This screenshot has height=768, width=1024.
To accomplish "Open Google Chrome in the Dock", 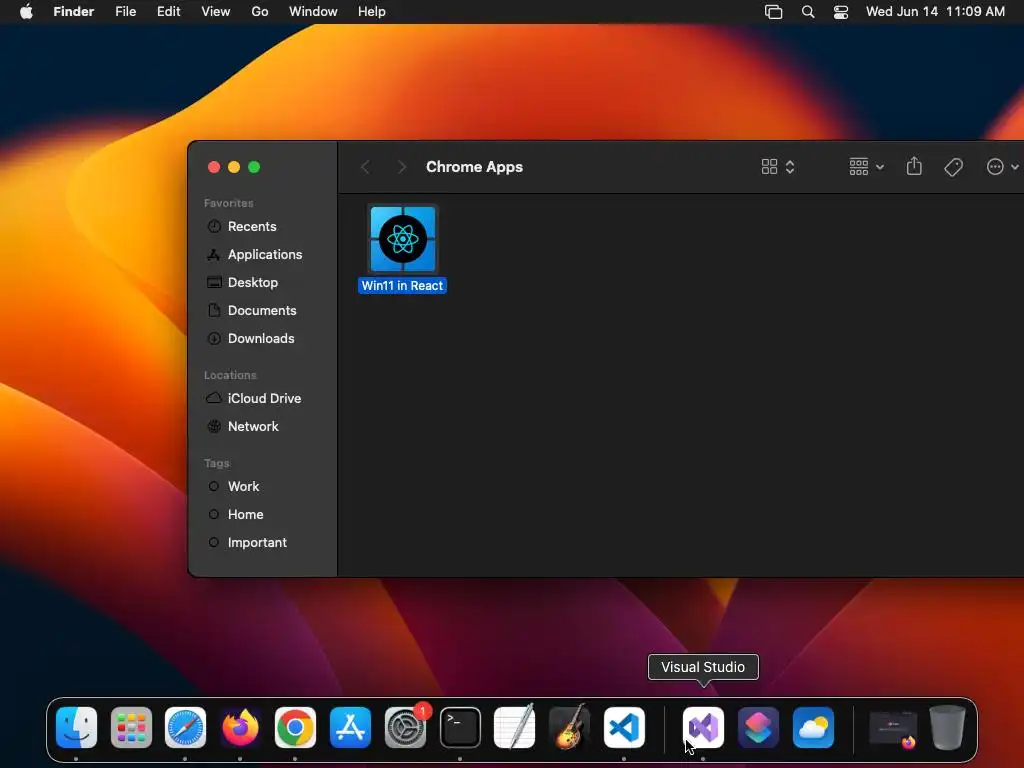I will (x=295, y=728).
